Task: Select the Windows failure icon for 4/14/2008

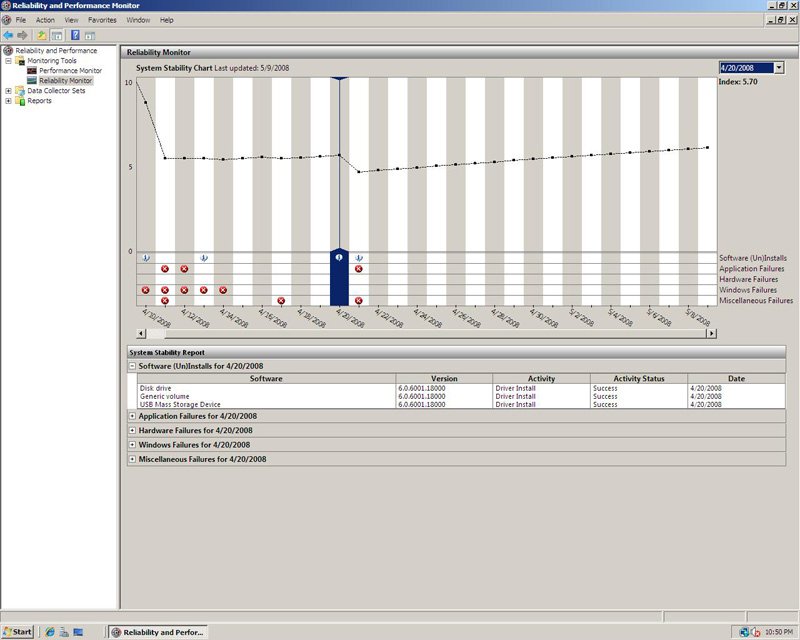Action: coord(223,290)
